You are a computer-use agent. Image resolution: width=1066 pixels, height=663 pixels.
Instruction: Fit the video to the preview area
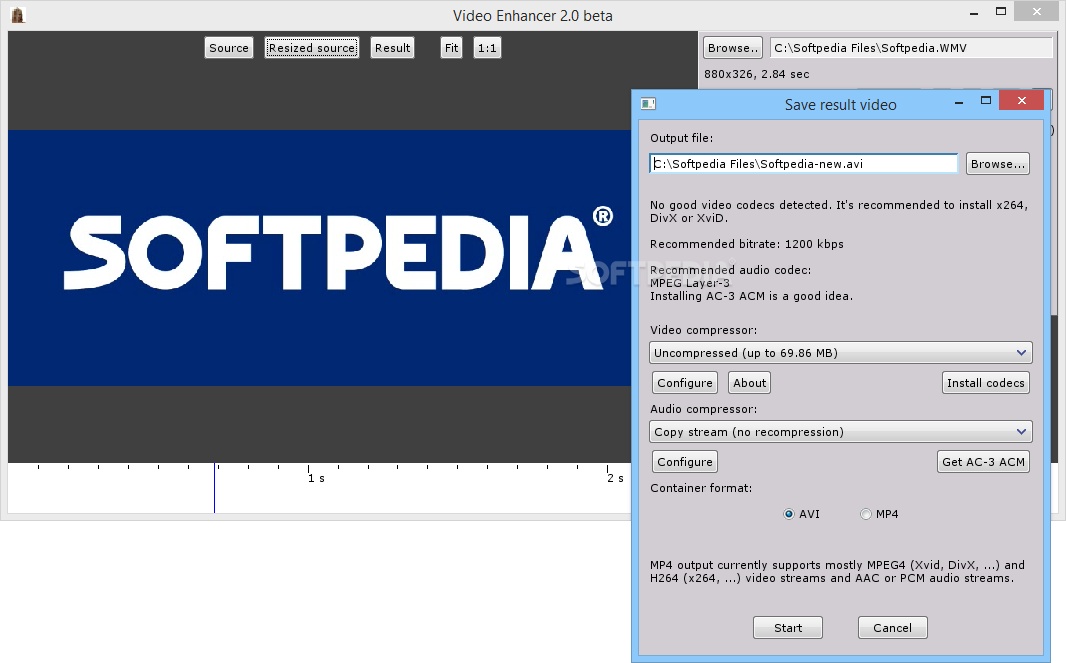pos(451,48)
